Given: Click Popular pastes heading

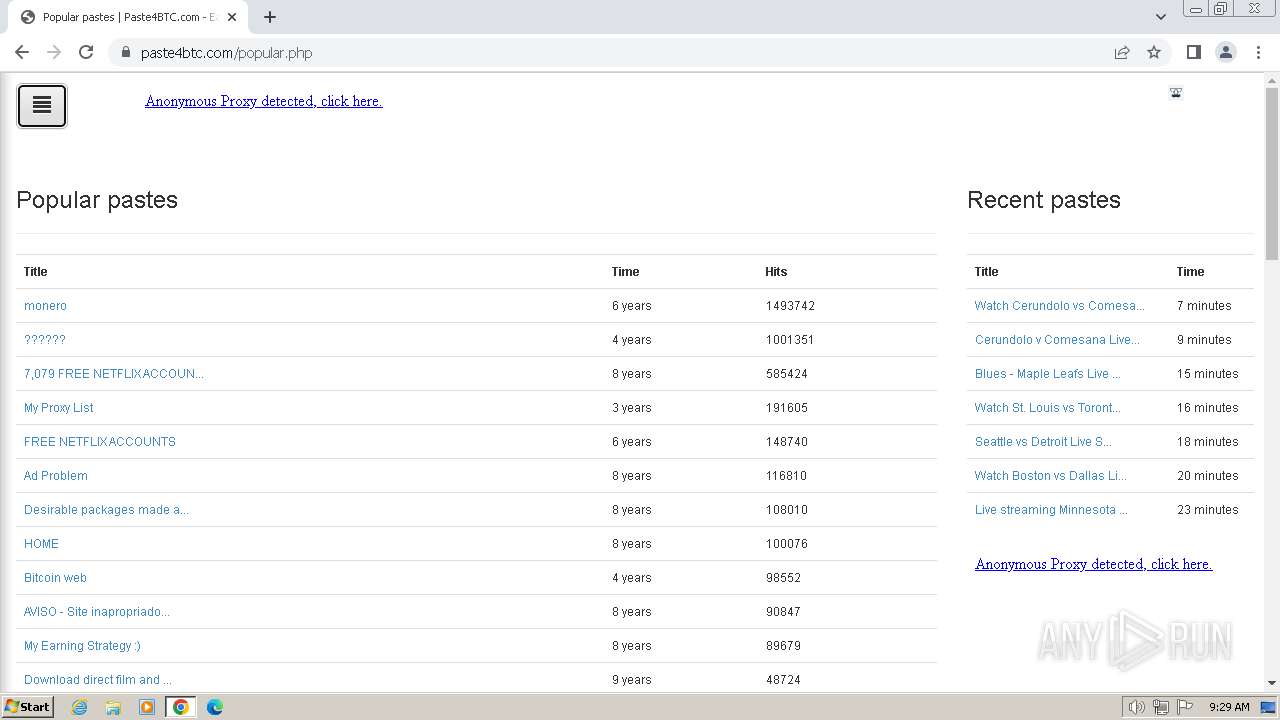Looking at the screenshot, I should pos(97,200).
